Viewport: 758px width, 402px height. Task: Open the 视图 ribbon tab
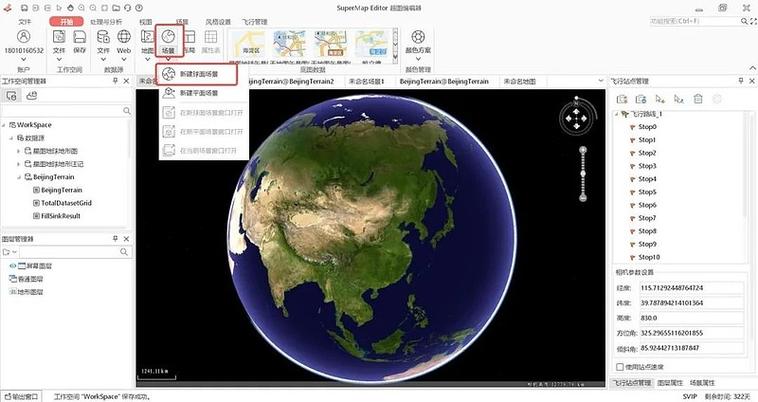tap(146, 22)
